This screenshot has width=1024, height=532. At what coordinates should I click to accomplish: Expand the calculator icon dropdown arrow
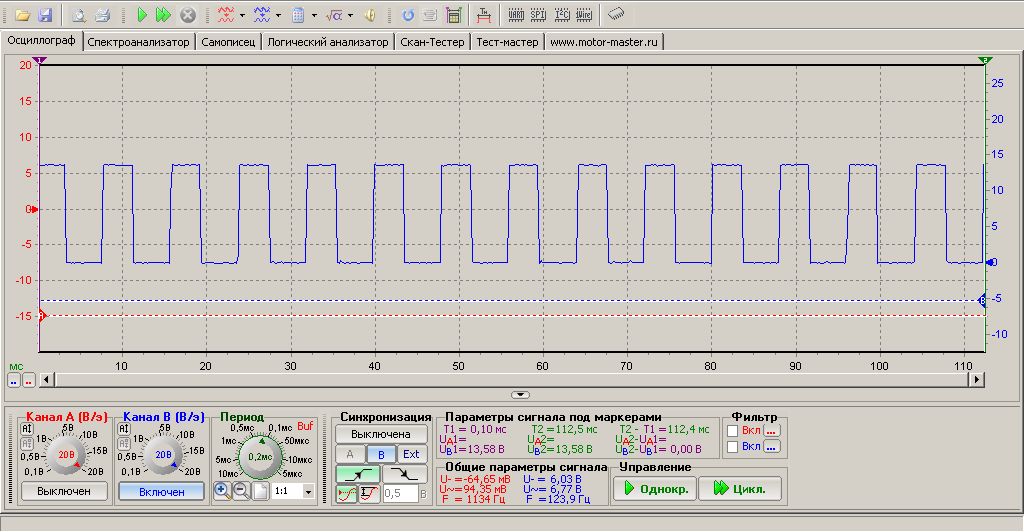314,15
